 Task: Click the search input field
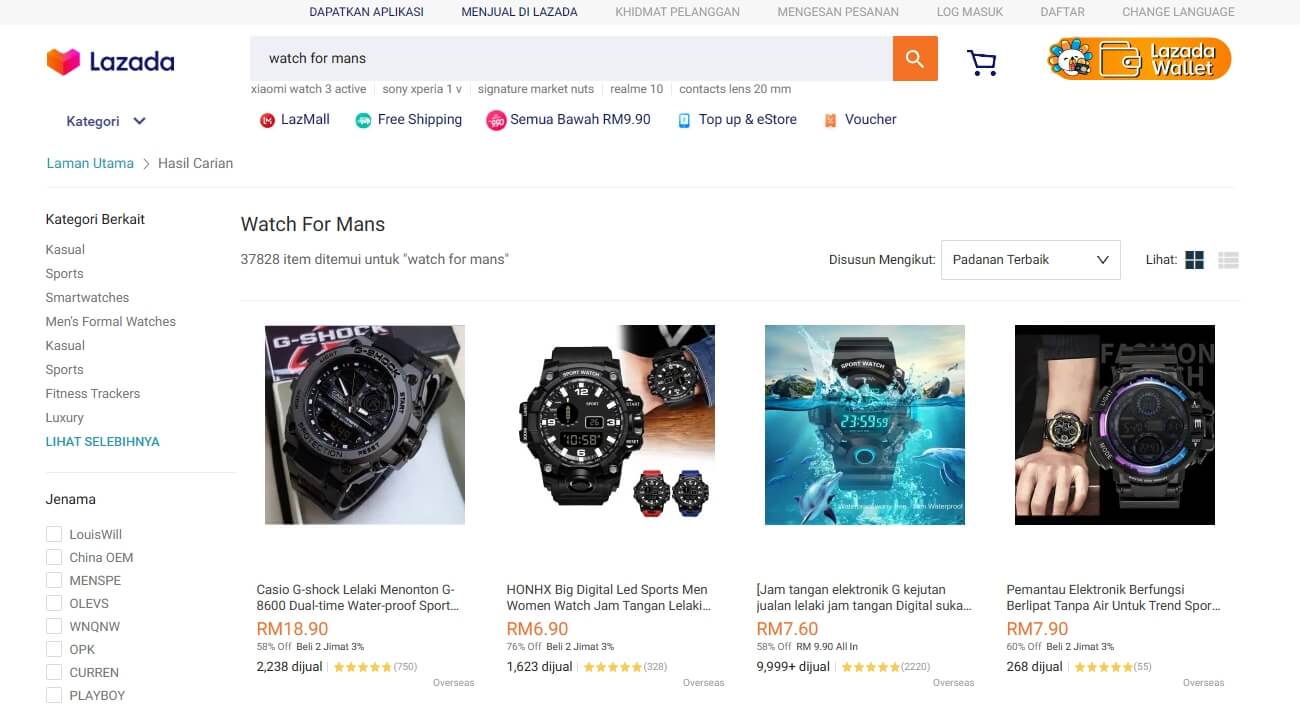tap(571, 58)
